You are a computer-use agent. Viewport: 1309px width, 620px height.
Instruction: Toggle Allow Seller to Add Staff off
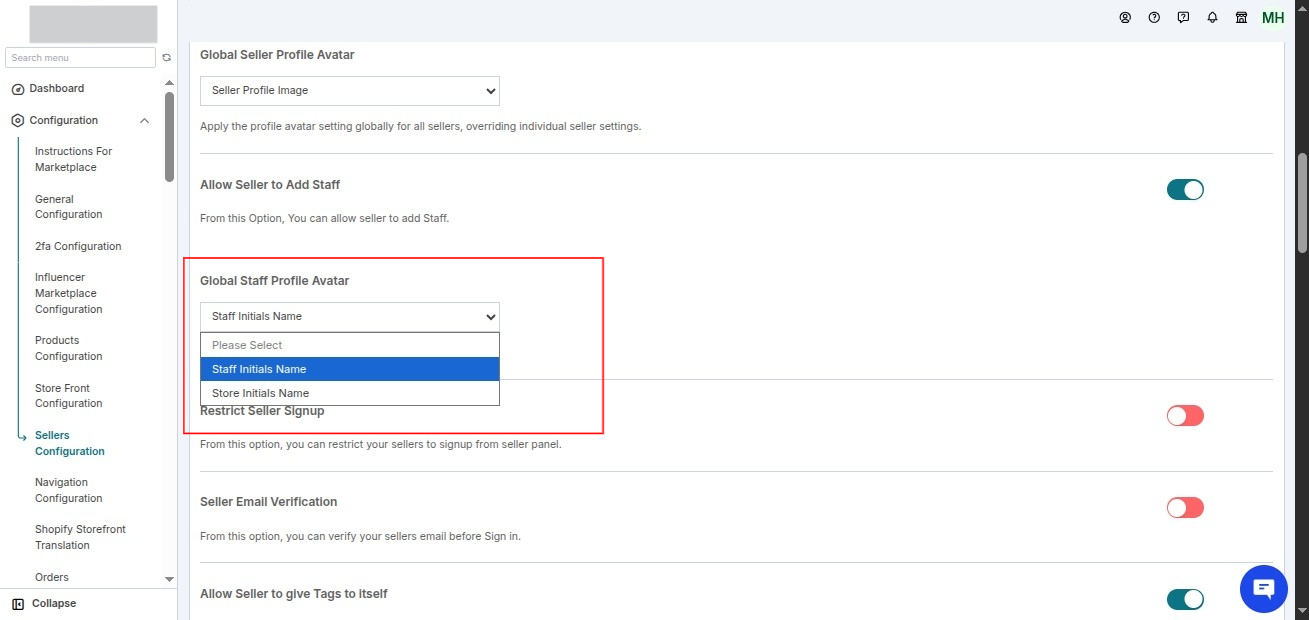pyautogui.click(x=1185, y=190)
